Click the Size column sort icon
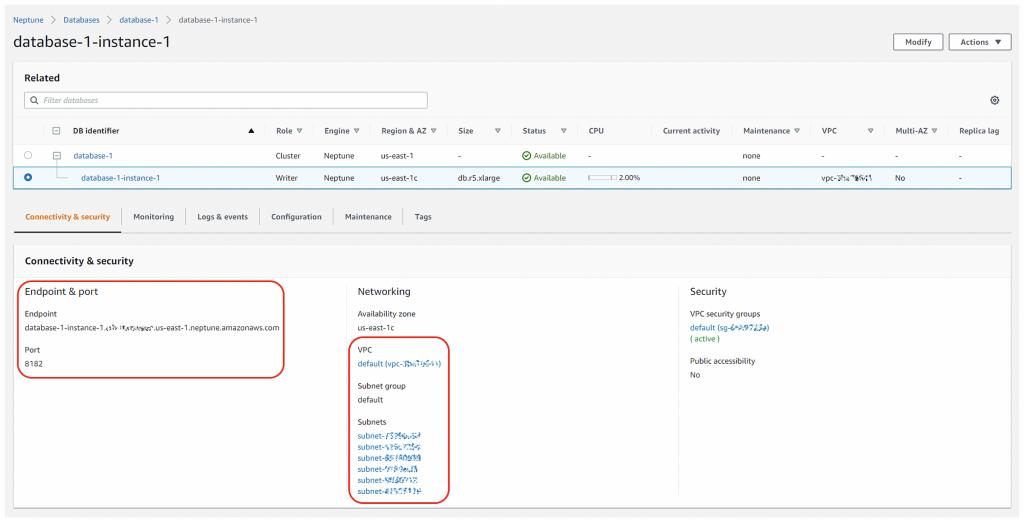1024x520 pixels. point(497,131)
